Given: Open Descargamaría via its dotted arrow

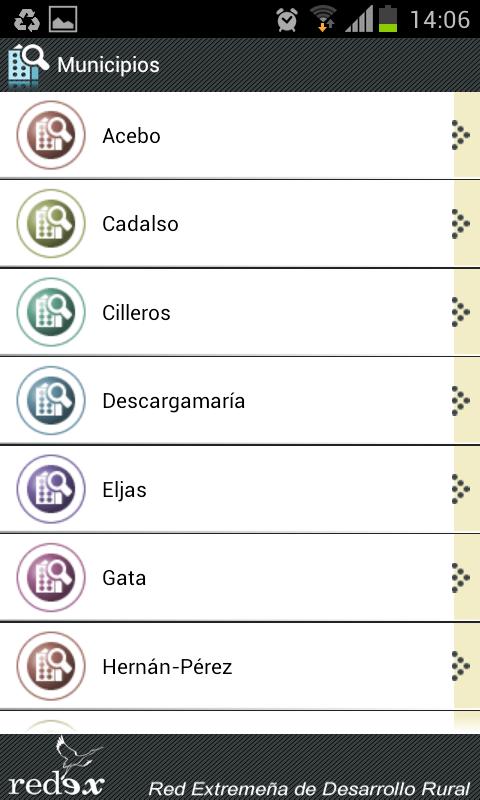Looking at the screenshot, I should (x=461, y=401).
